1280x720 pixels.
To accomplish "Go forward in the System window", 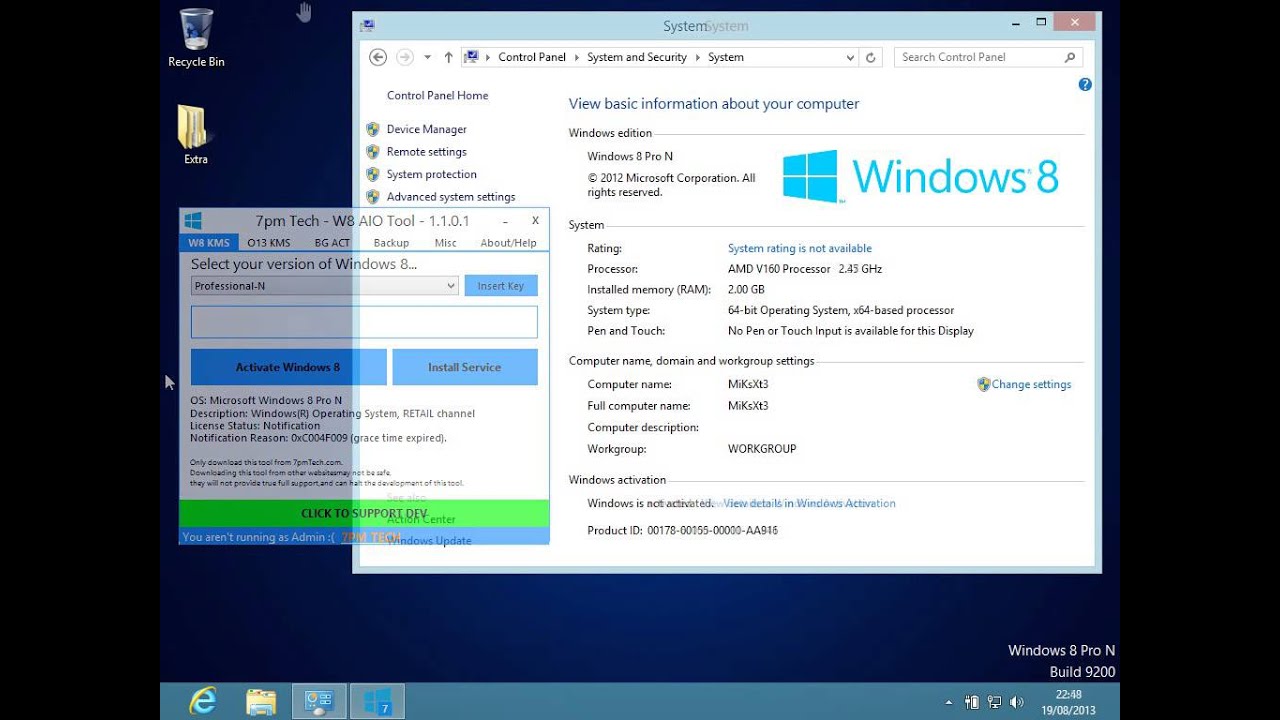I will [405, 57].
